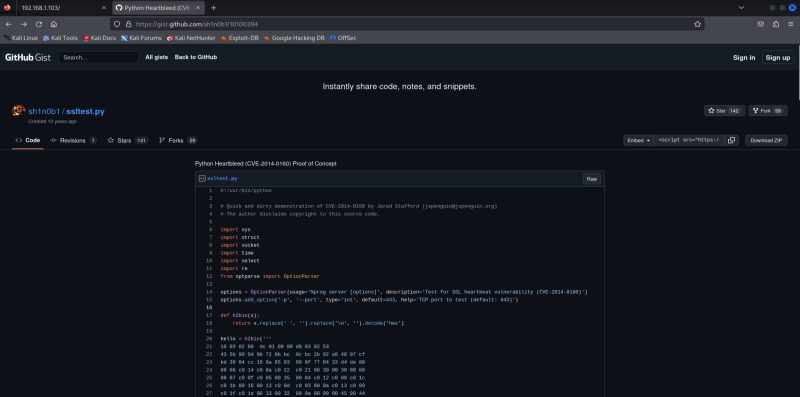
Task: Click the "Created 10 years ago" text
Action: pos(52,121)
